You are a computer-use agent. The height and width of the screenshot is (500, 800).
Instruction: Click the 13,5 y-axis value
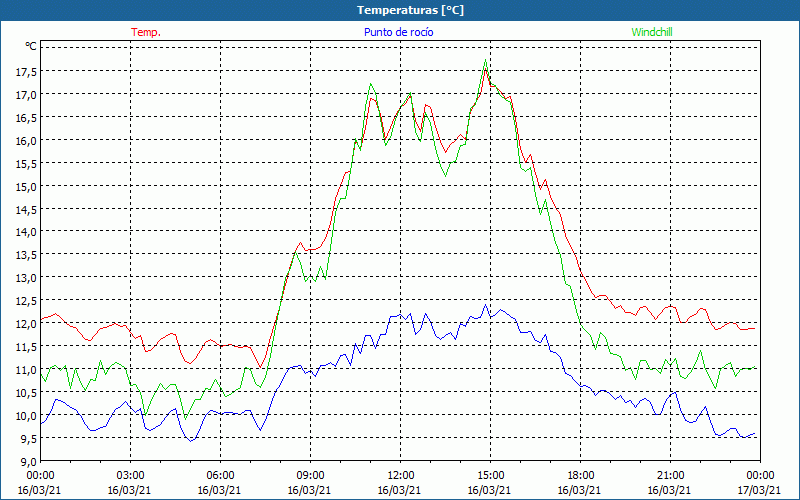[27, 255]
